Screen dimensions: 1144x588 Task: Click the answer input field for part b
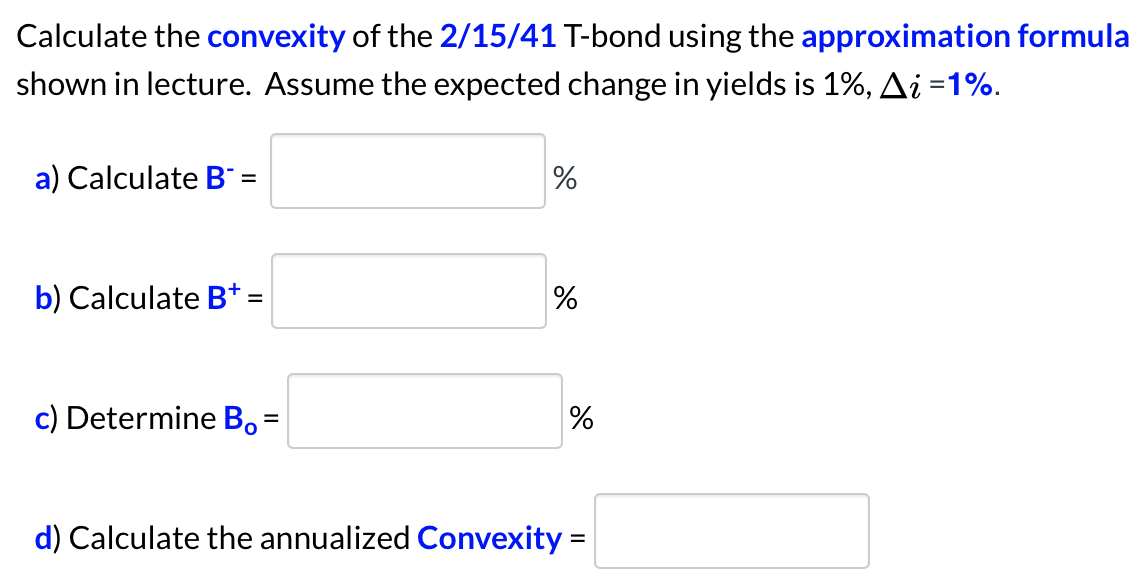click(408, 292)
